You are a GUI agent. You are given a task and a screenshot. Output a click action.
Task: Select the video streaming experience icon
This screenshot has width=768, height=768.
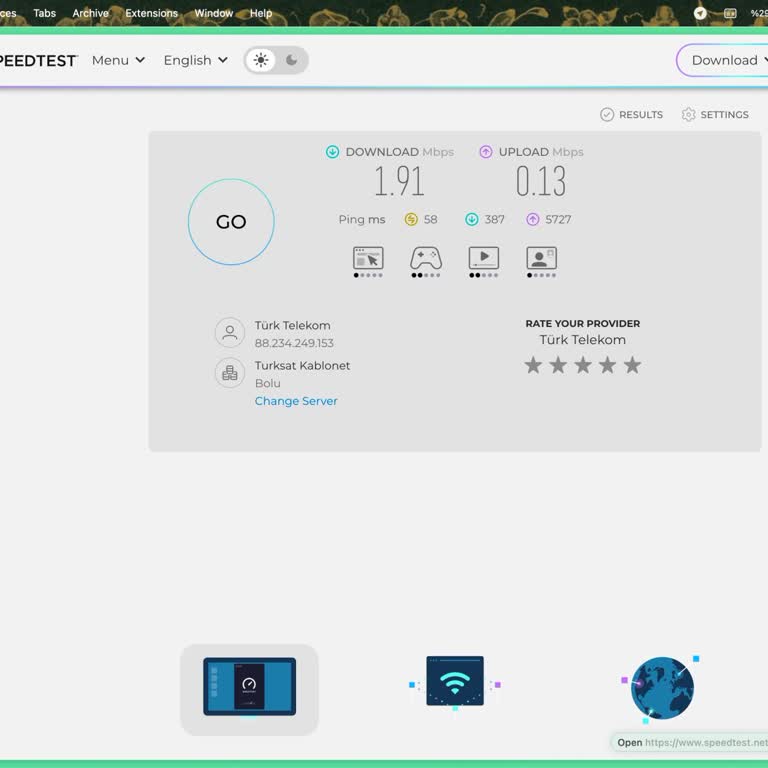click(484, 258)
